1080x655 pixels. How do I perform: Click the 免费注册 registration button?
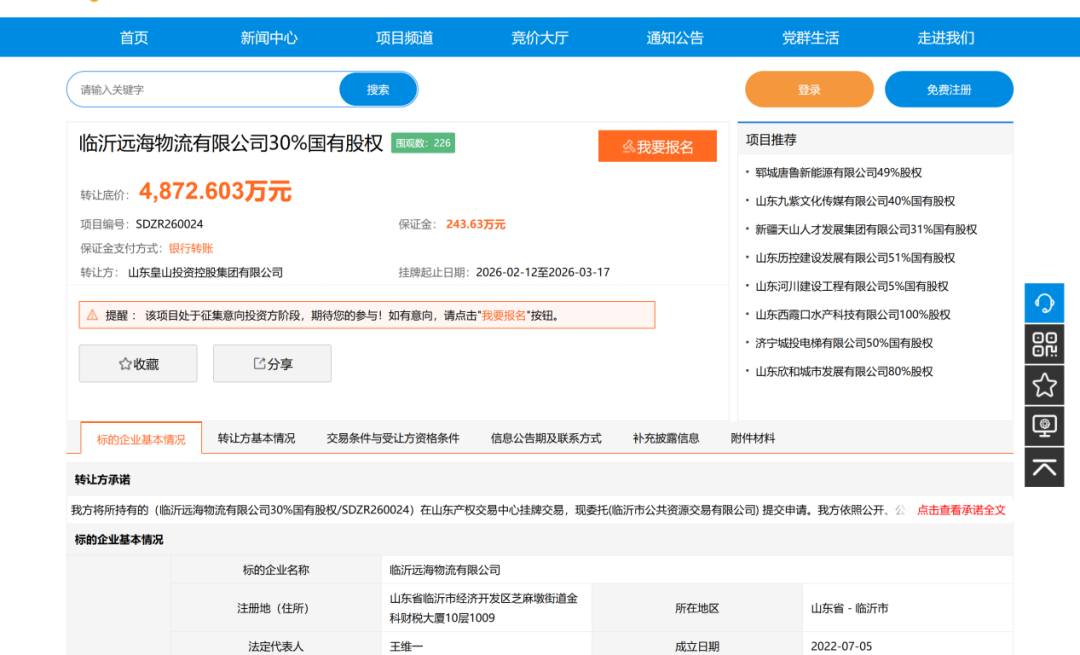[948, 89]
